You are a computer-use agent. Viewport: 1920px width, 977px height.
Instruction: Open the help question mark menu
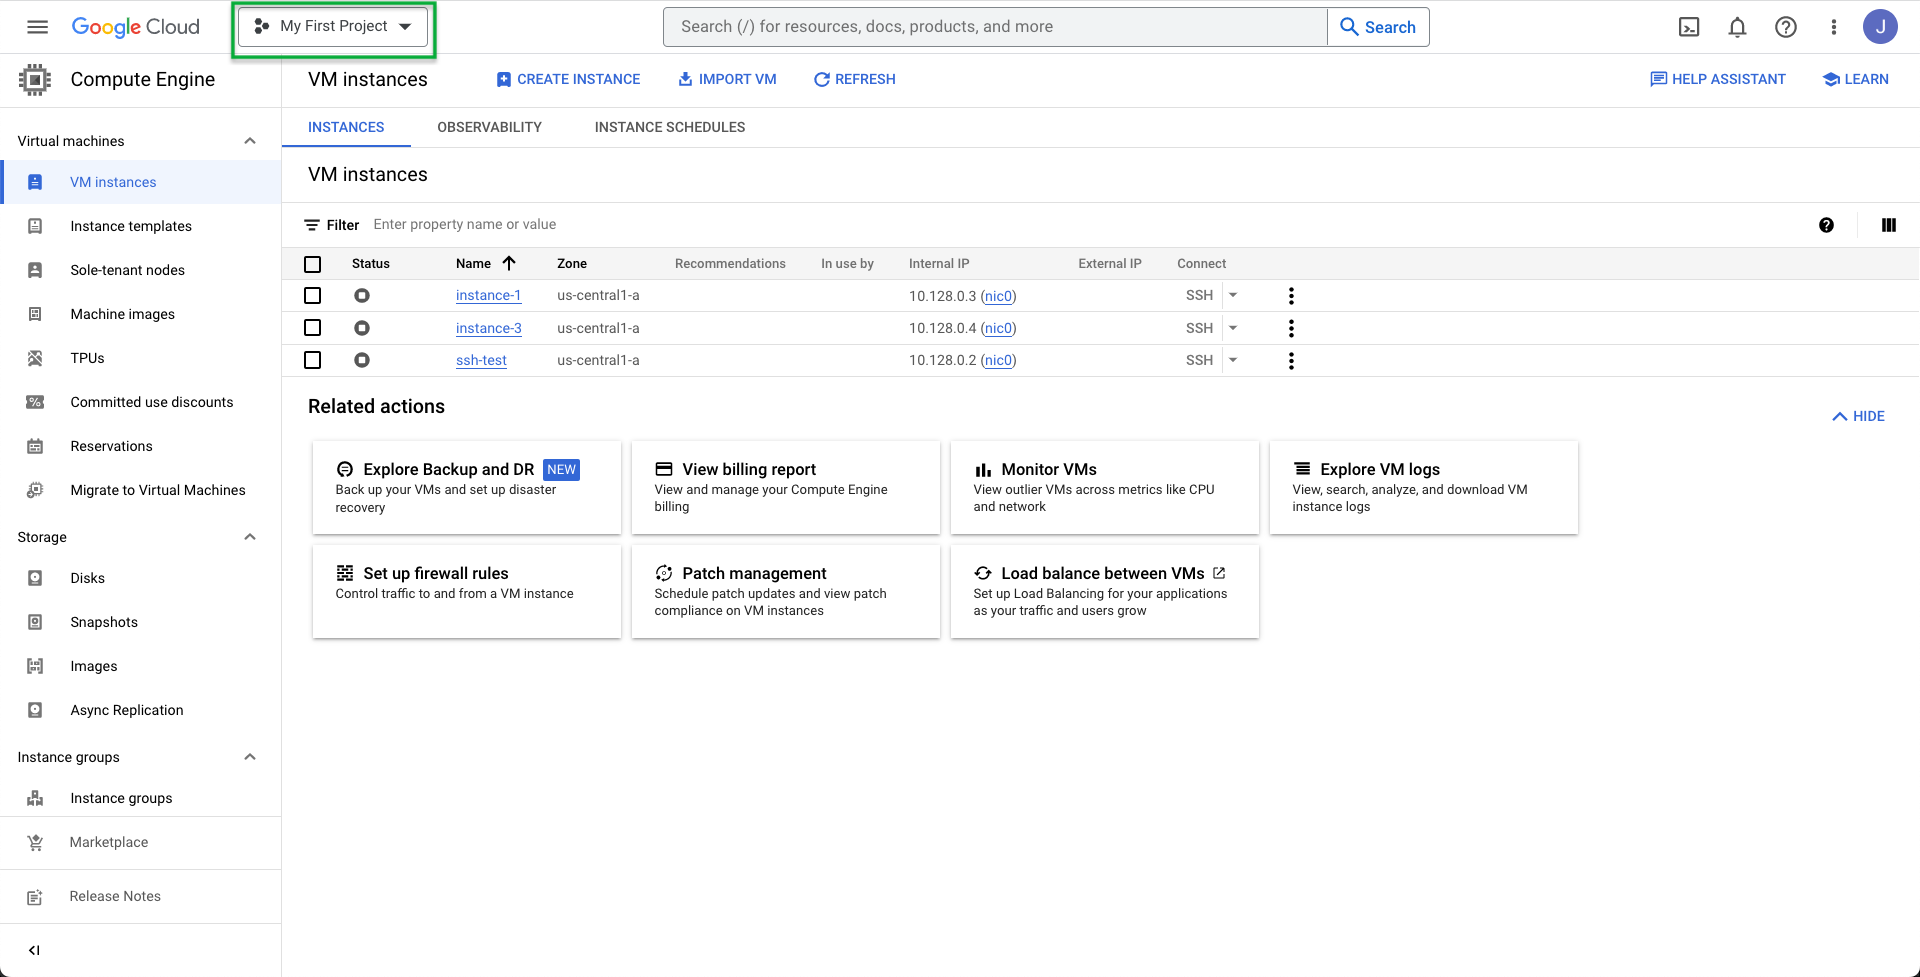(x=1785, y=27)
